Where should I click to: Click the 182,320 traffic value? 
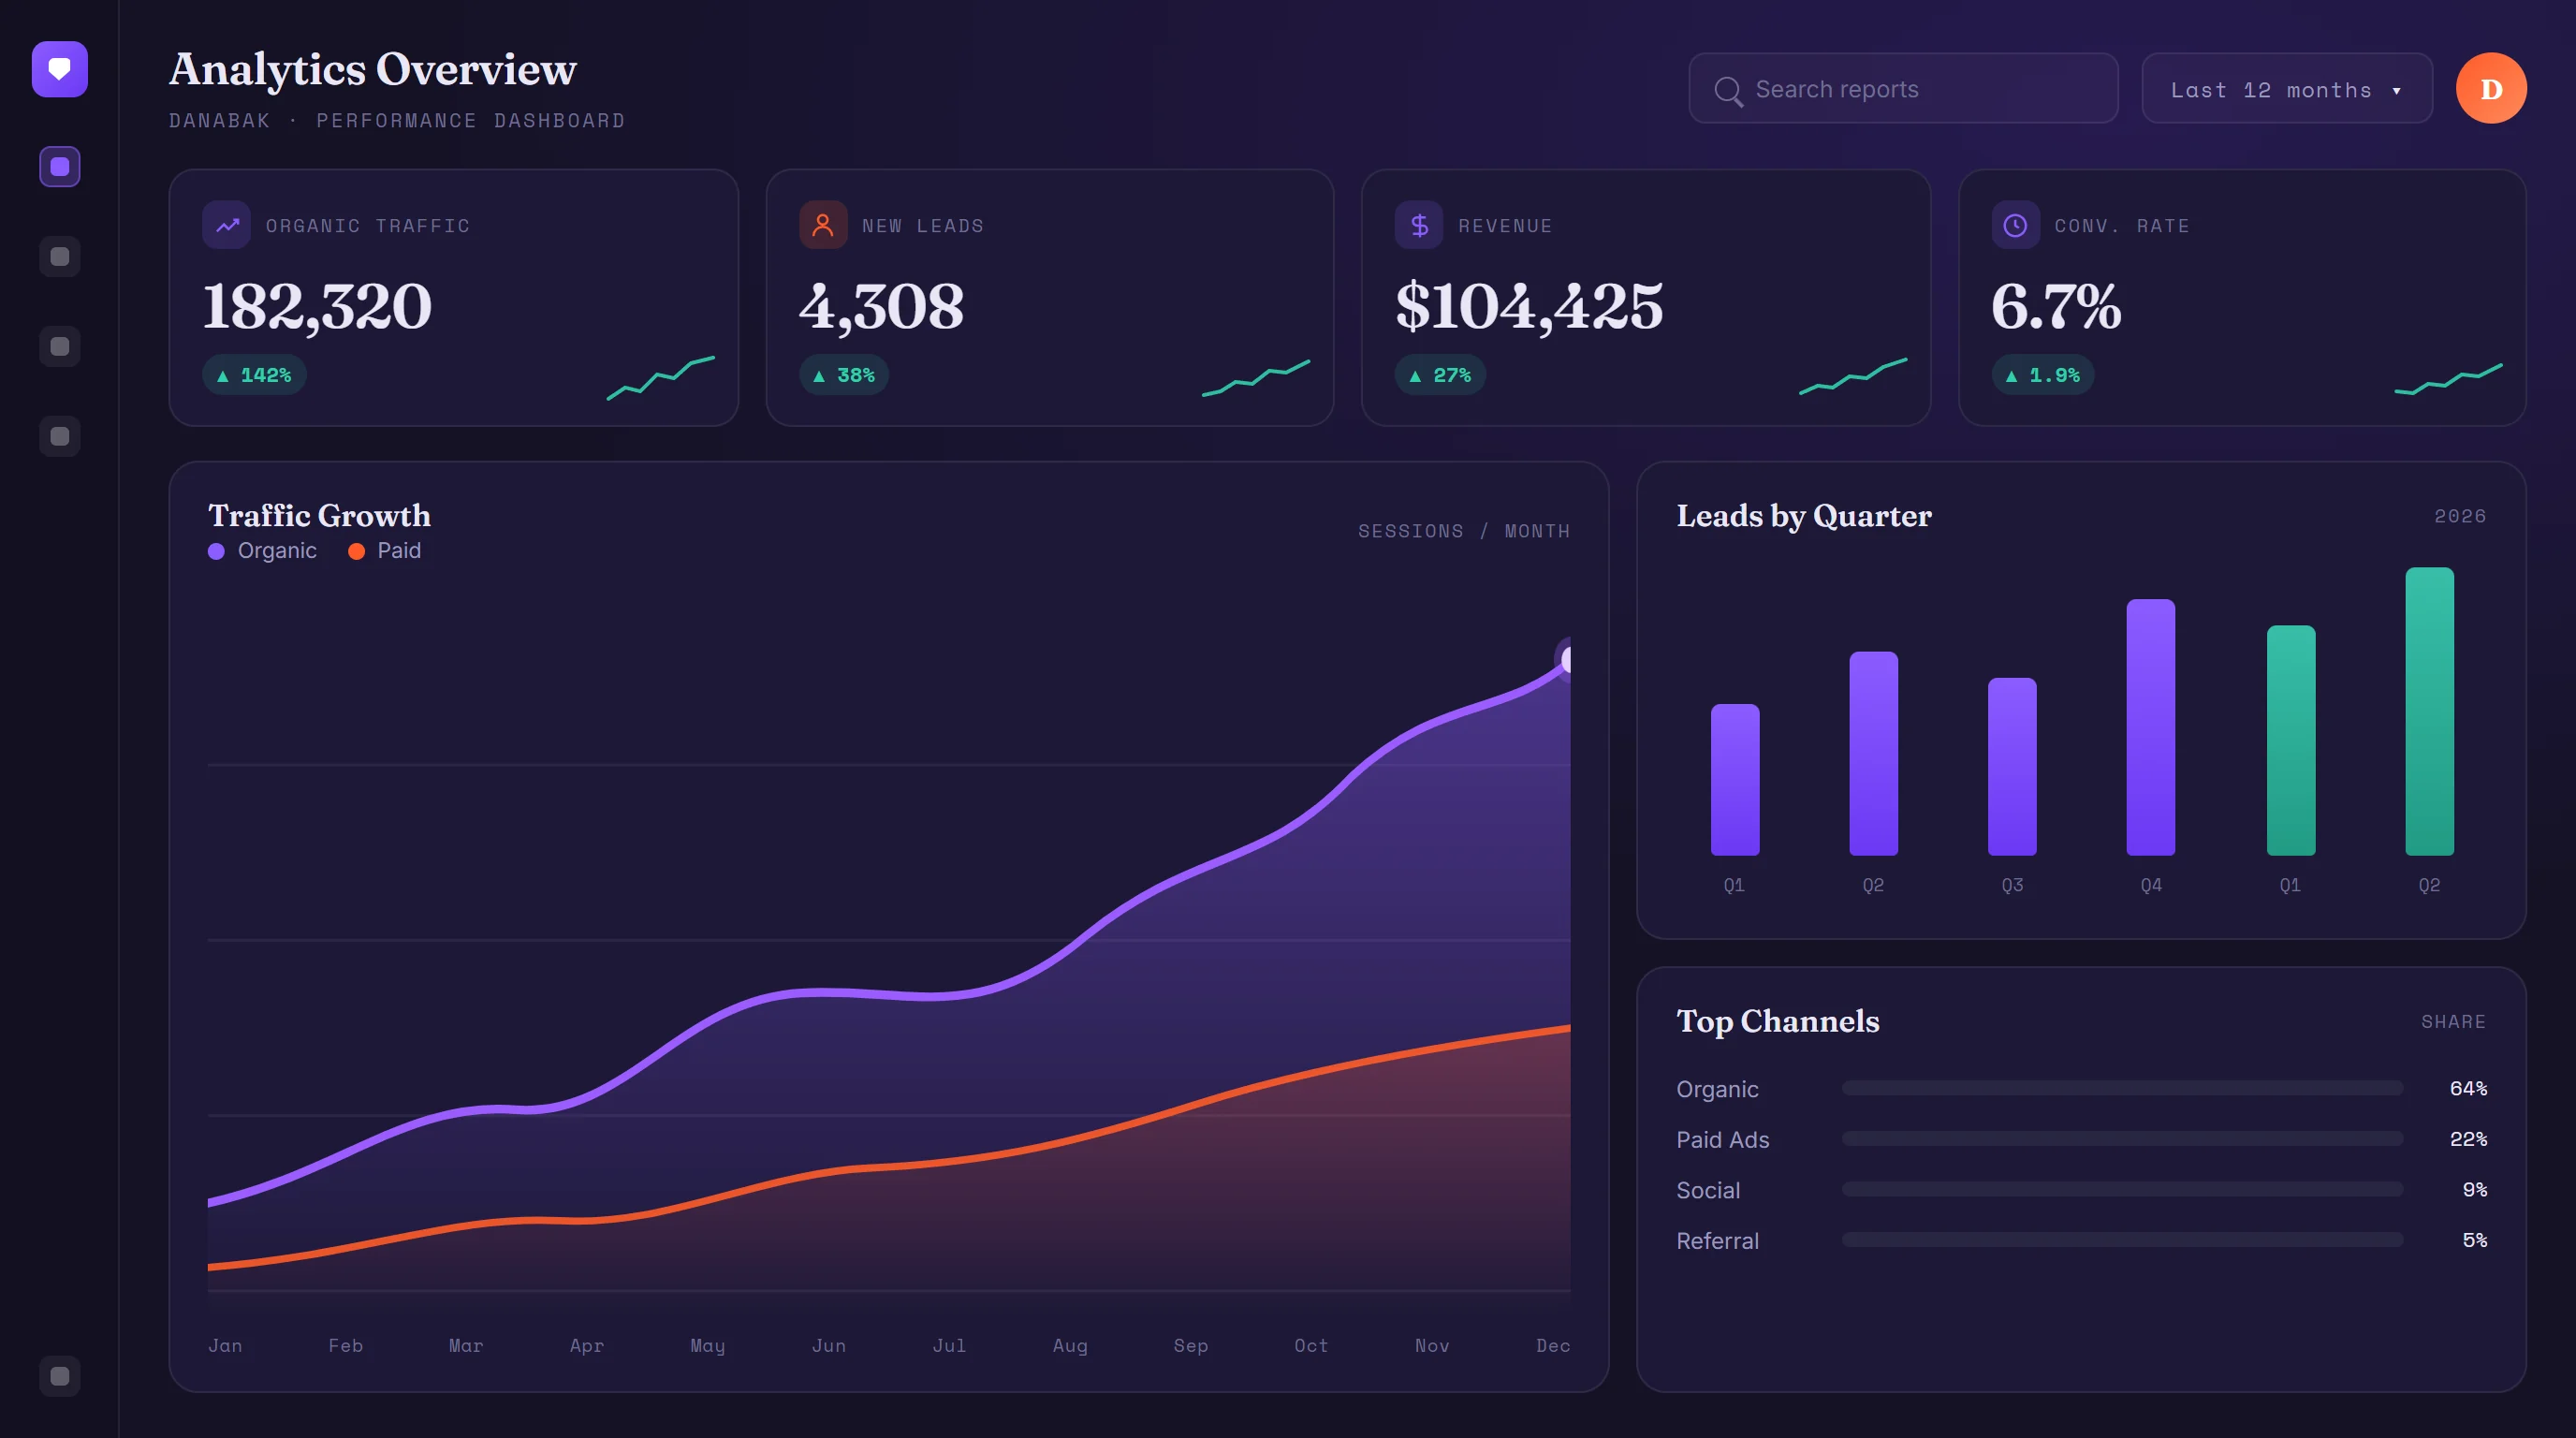click(317, 306)
